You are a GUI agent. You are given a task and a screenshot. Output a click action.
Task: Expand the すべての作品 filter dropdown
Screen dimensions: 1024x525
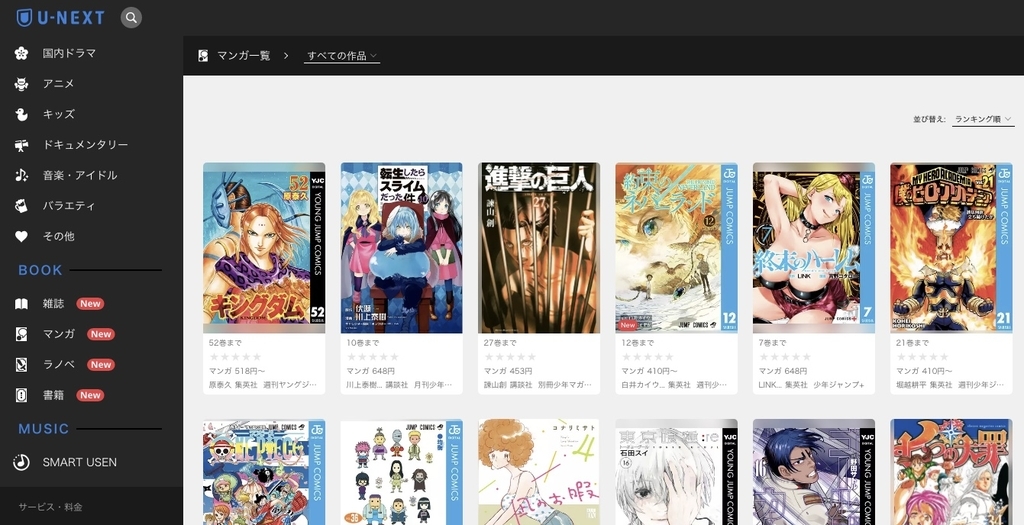point(342,56)
